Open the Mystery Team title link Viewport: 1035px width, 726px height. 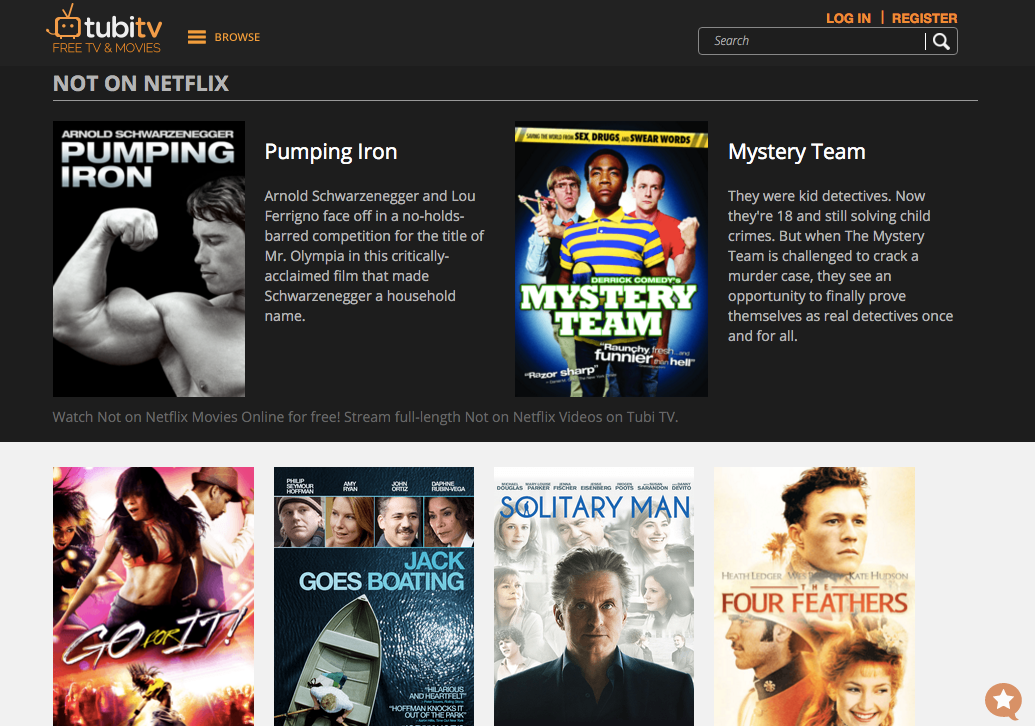point(796,152)
